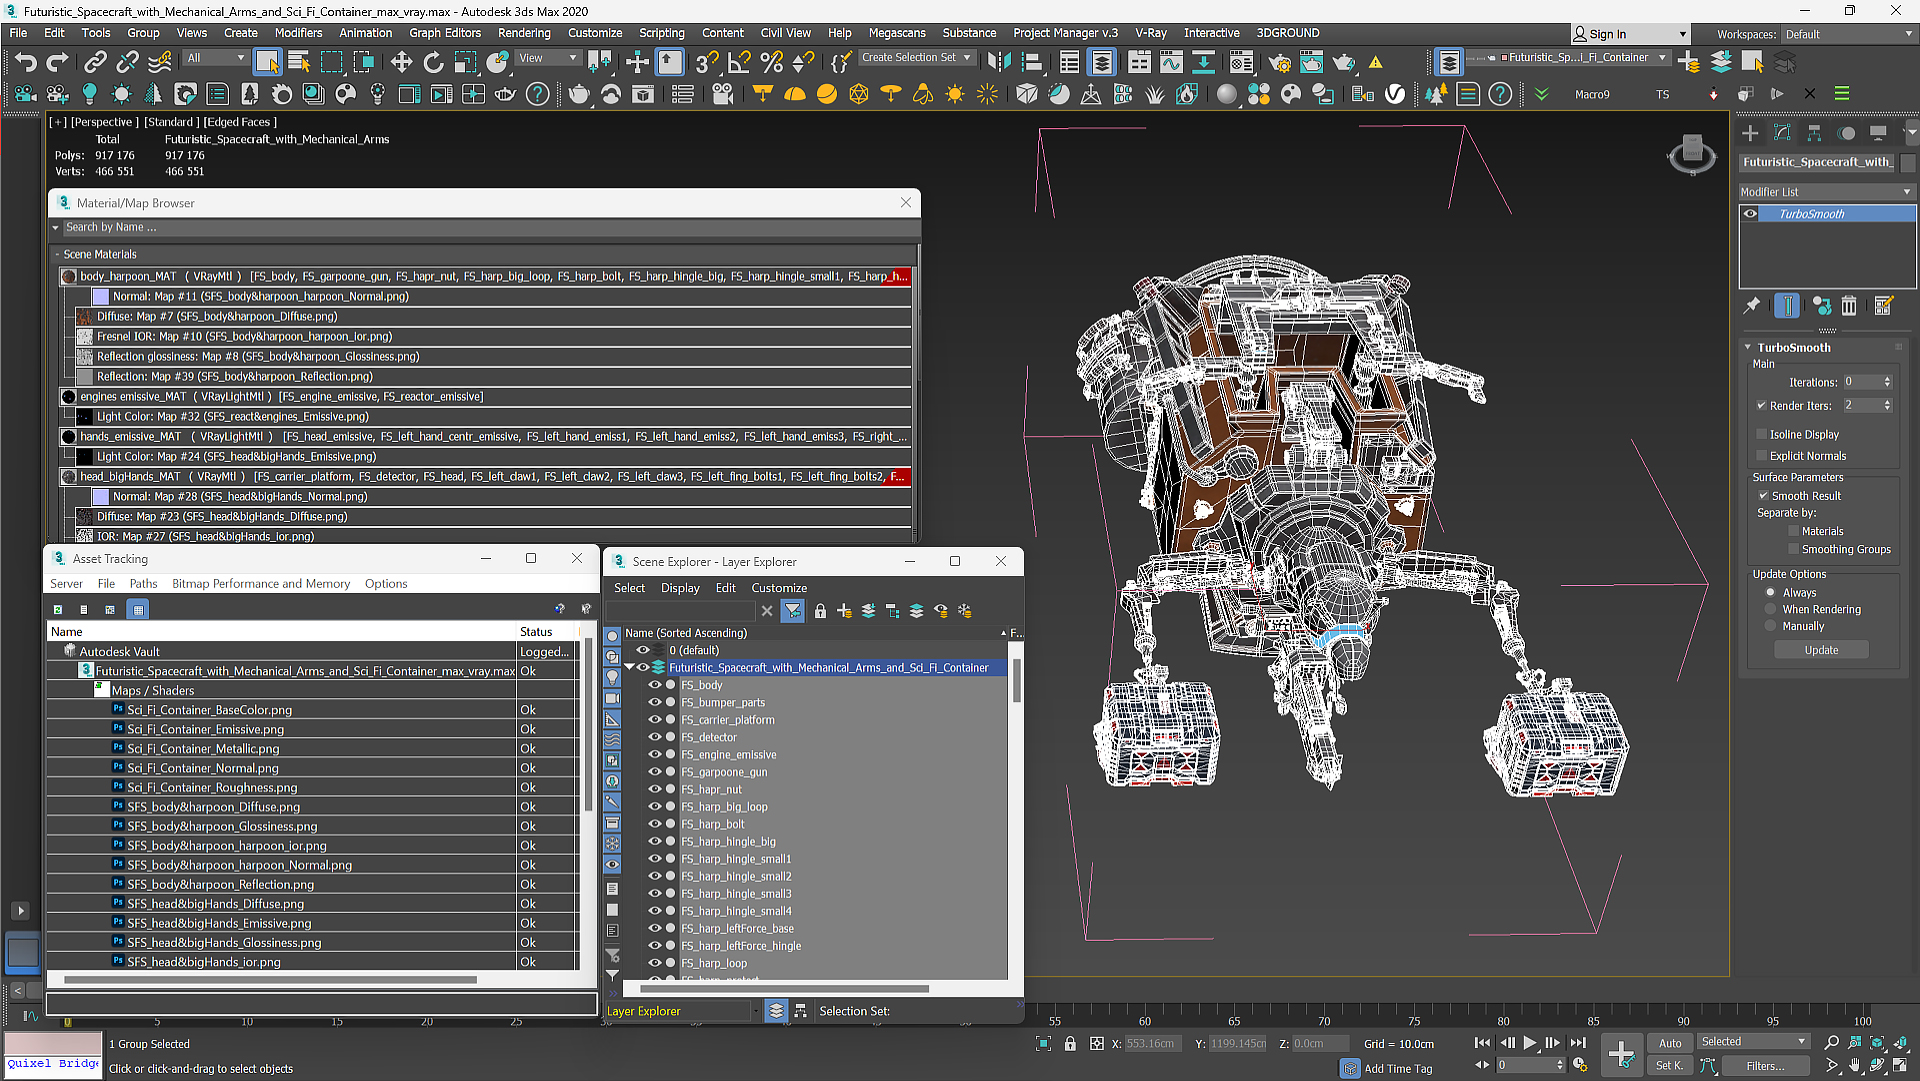Click the V-Ray logo toolbar icon
1920x1081 pixels.
tap(1395, 94)
